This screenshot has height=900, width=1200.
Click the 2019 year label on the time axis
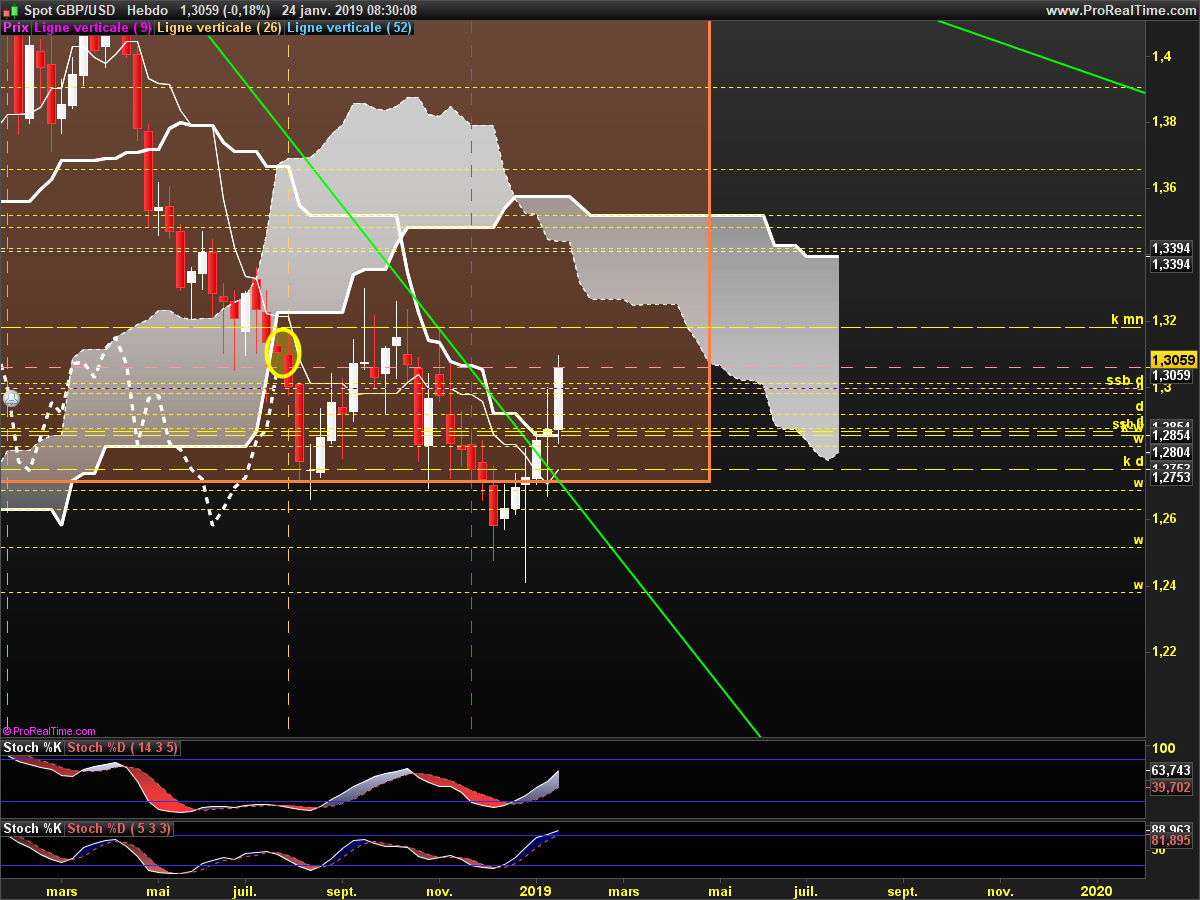536,890
